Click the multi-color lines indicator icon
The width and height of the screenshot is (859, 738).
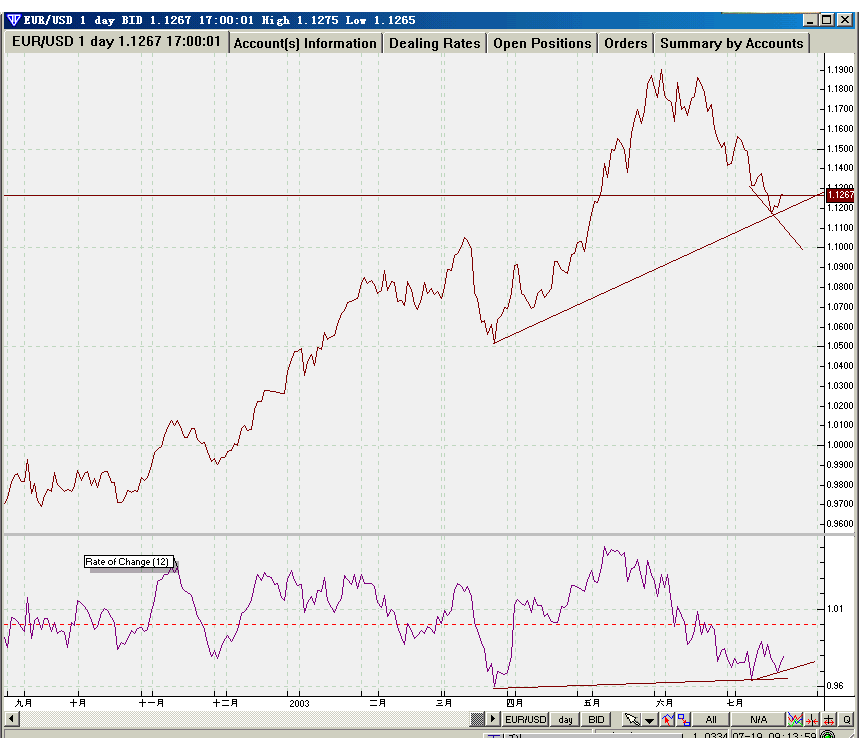click(x=795, y=719)
